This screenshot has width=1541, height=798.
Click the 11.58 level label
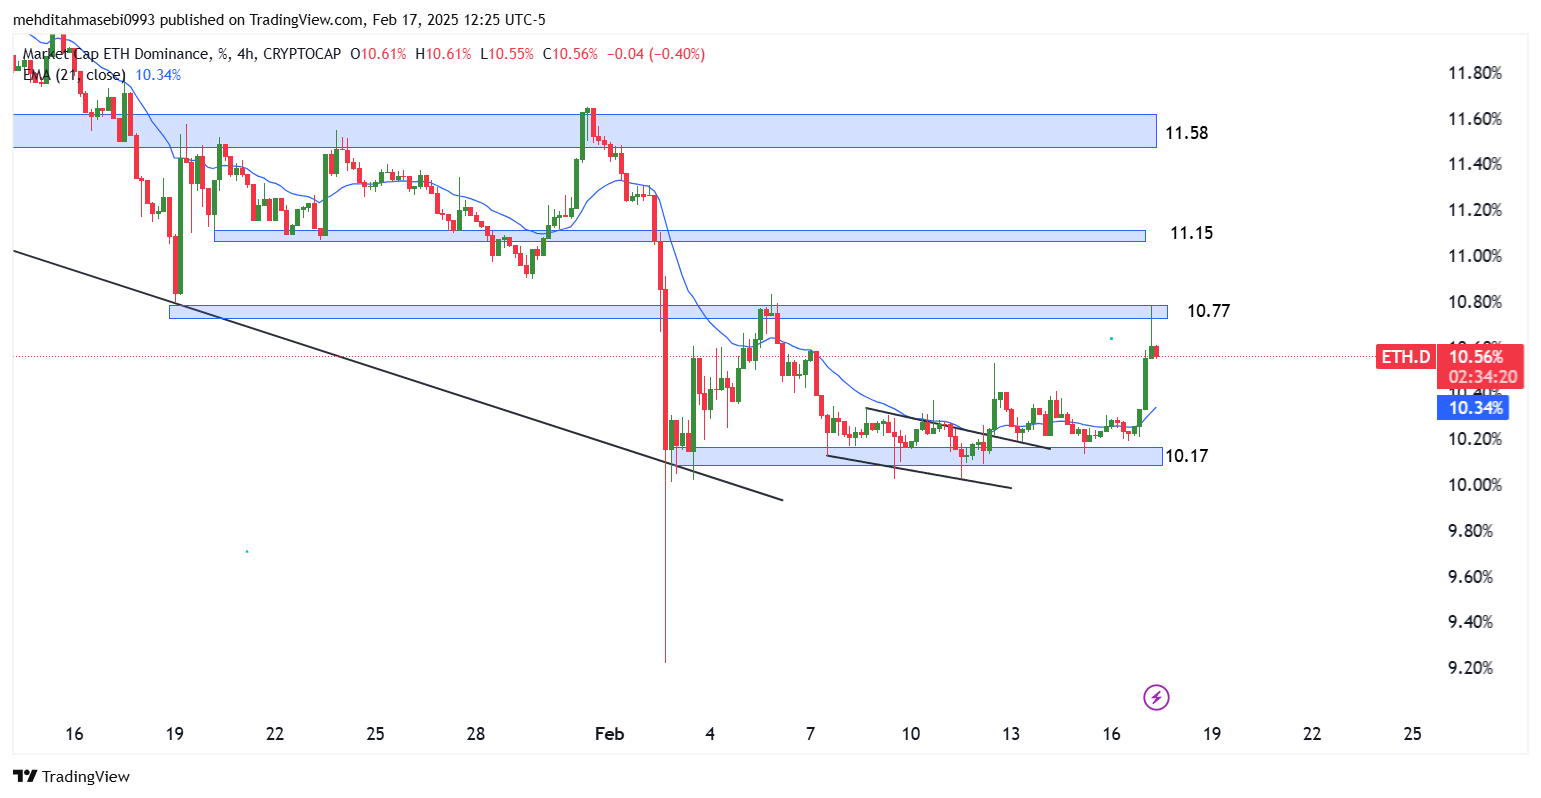pyautogui.click(x=1186, y=133)
